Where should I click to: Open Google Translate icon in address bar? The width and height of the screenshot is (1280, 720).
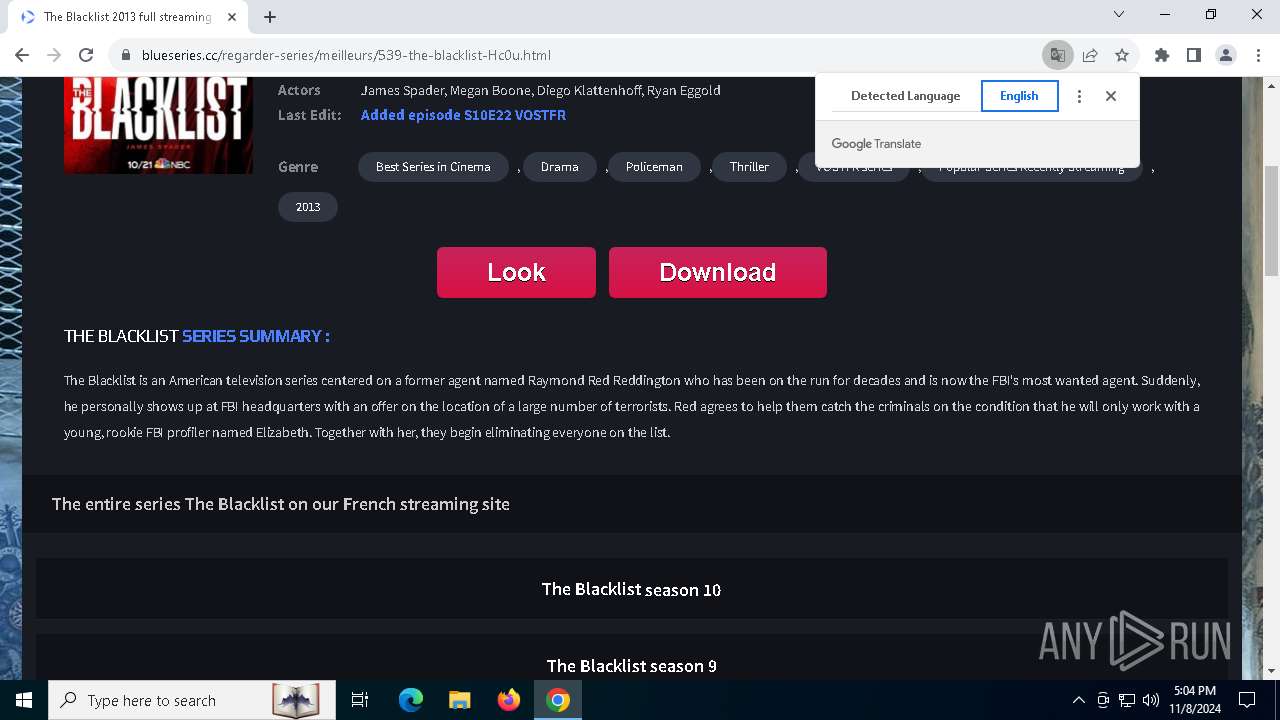pyautogui.click(x=1057, y=55)
